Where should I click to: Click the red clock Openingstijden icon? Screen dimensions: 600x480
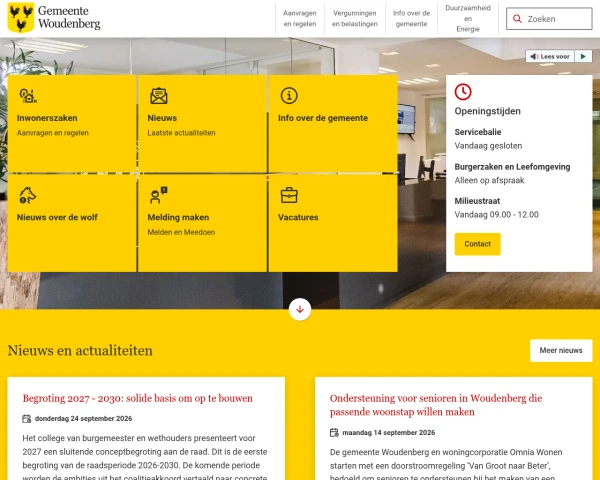coord(463,92)
